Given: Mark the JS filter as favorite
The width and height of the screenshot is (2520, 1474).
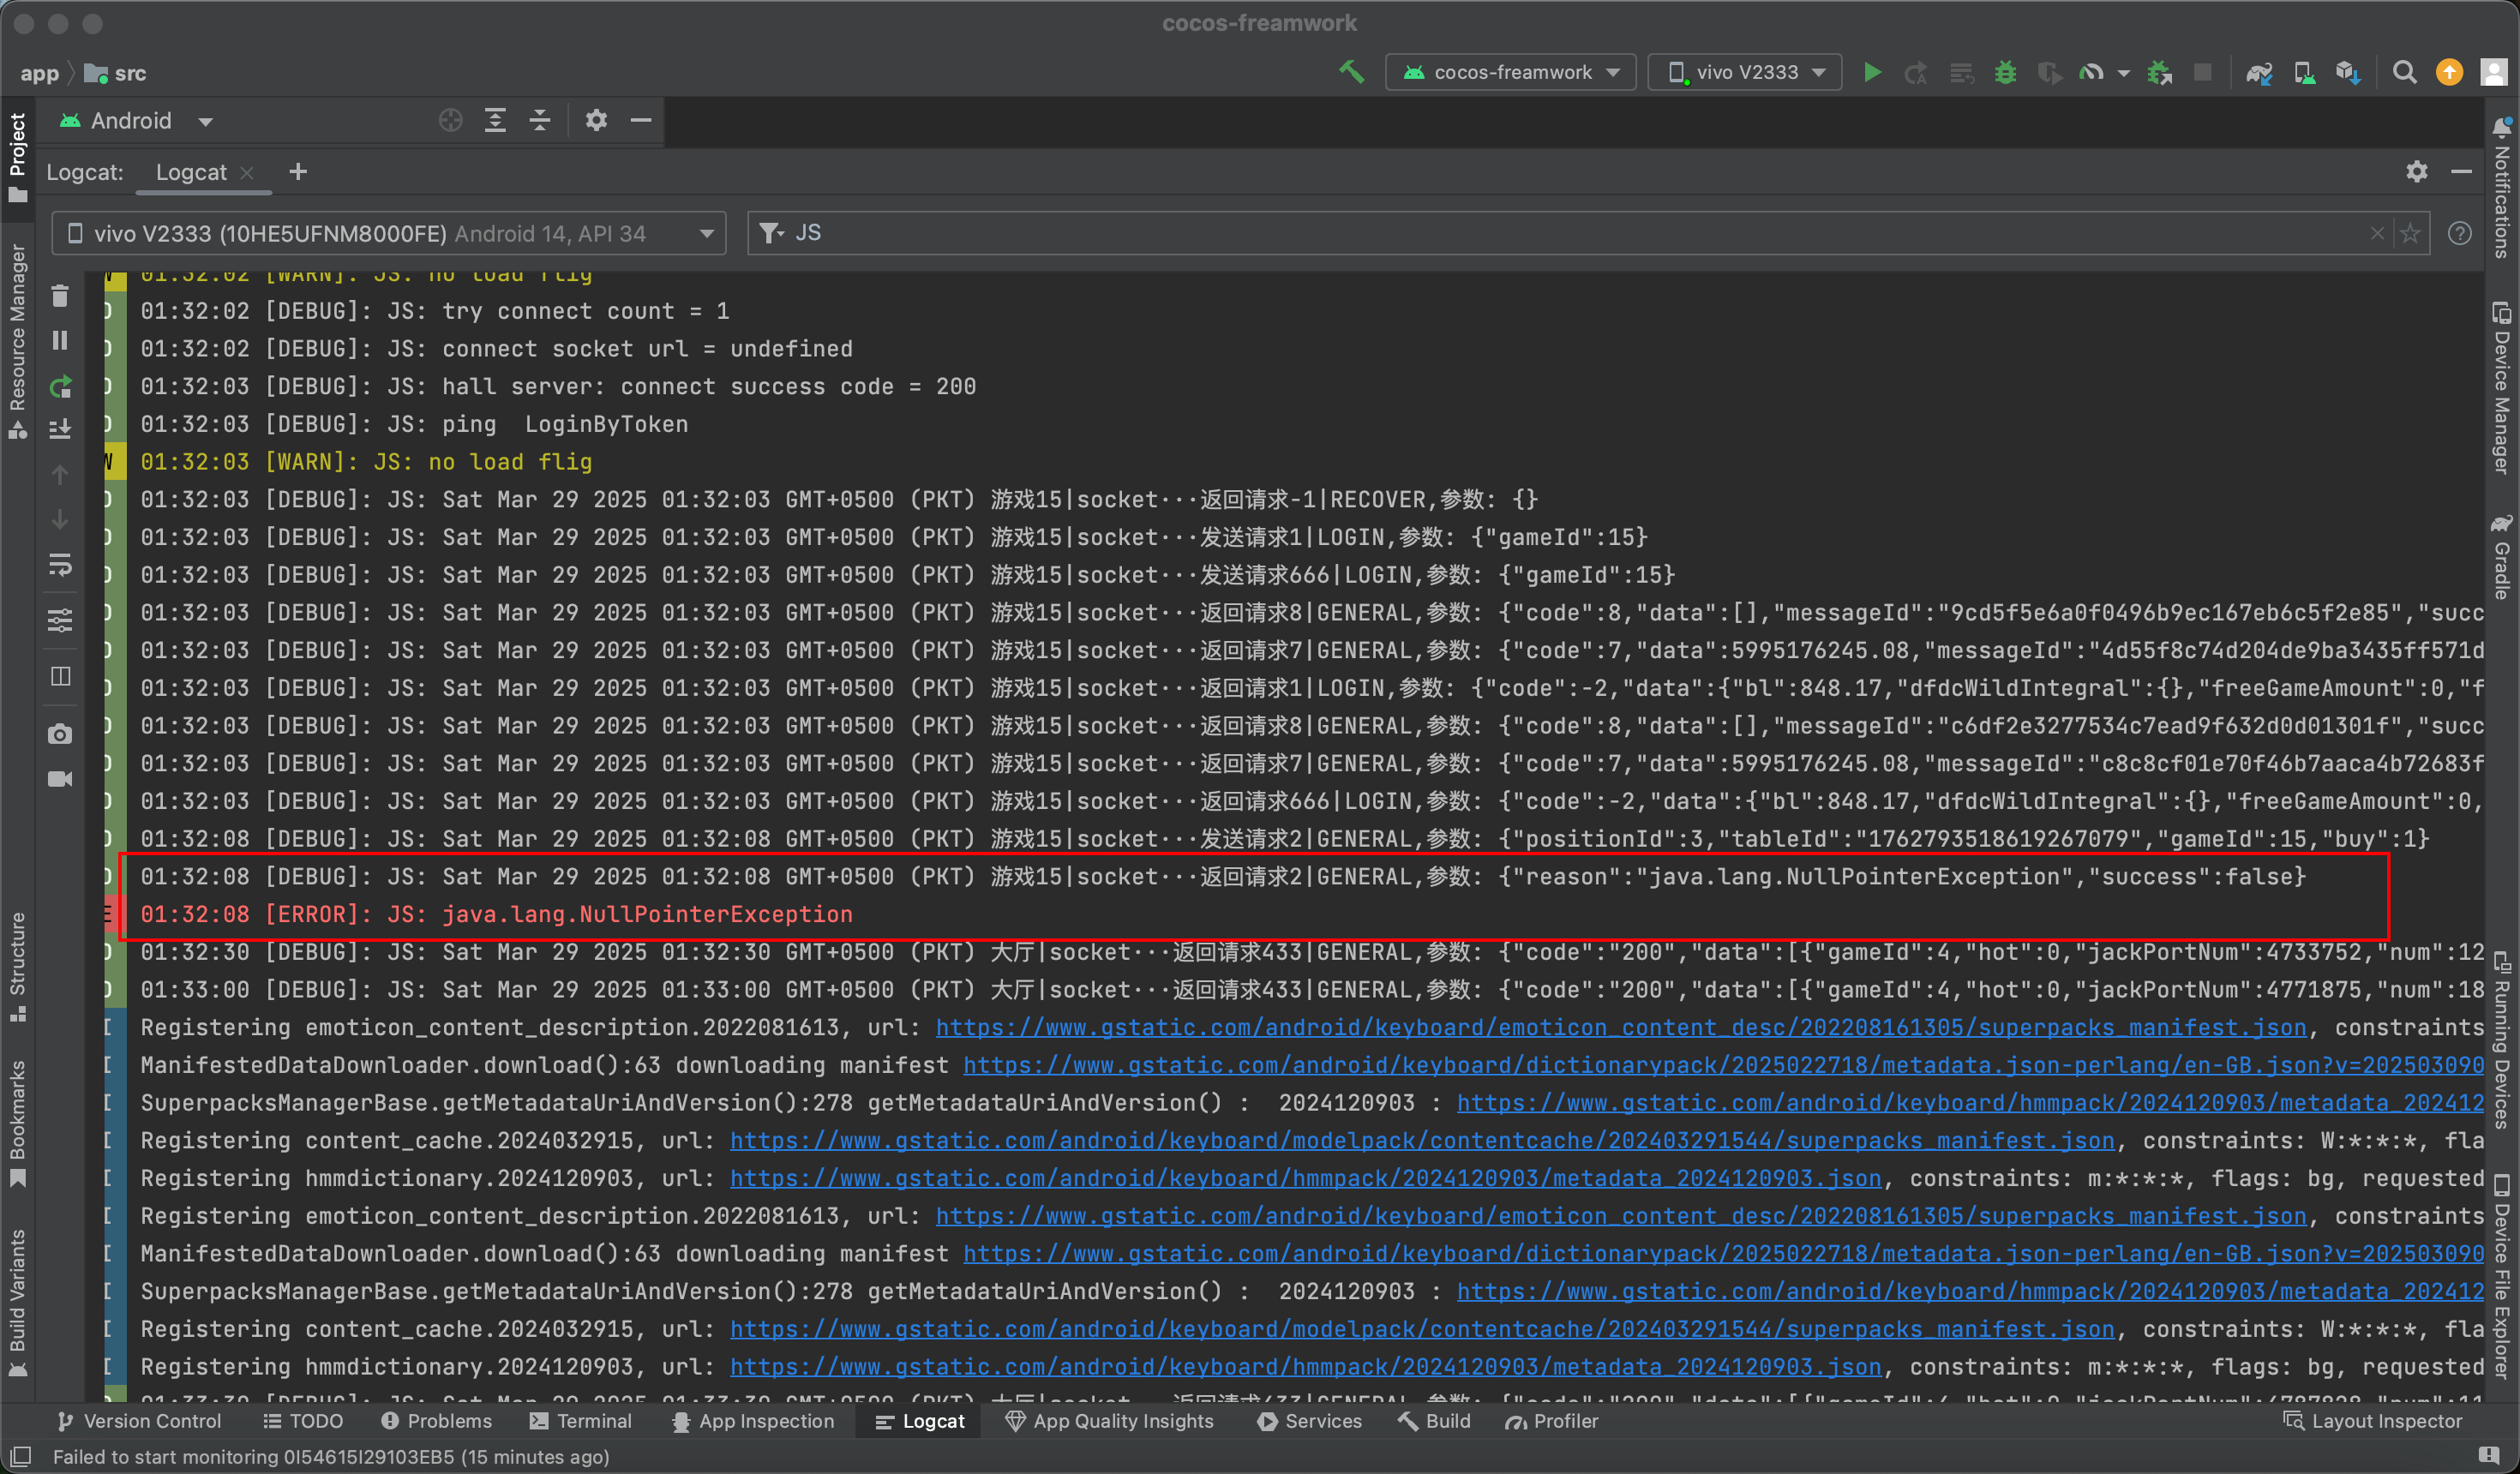Looking at the screenshot, I should pyautogui.click(x=2410, y=233).
